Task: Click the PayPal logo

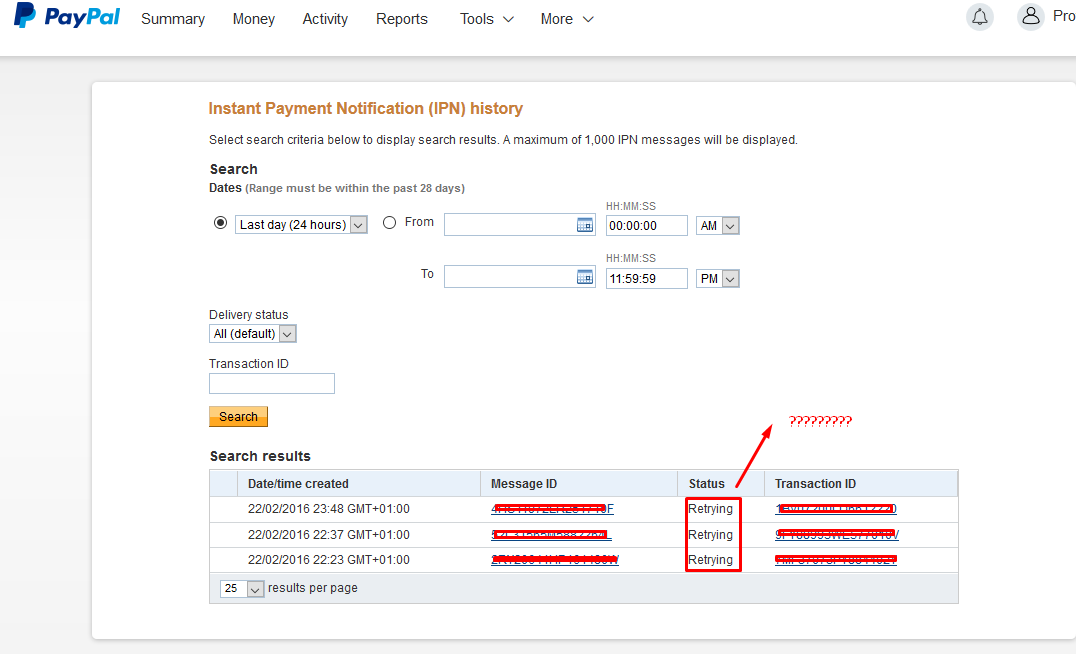Action: pyautogui.click(x=67, y=16)
